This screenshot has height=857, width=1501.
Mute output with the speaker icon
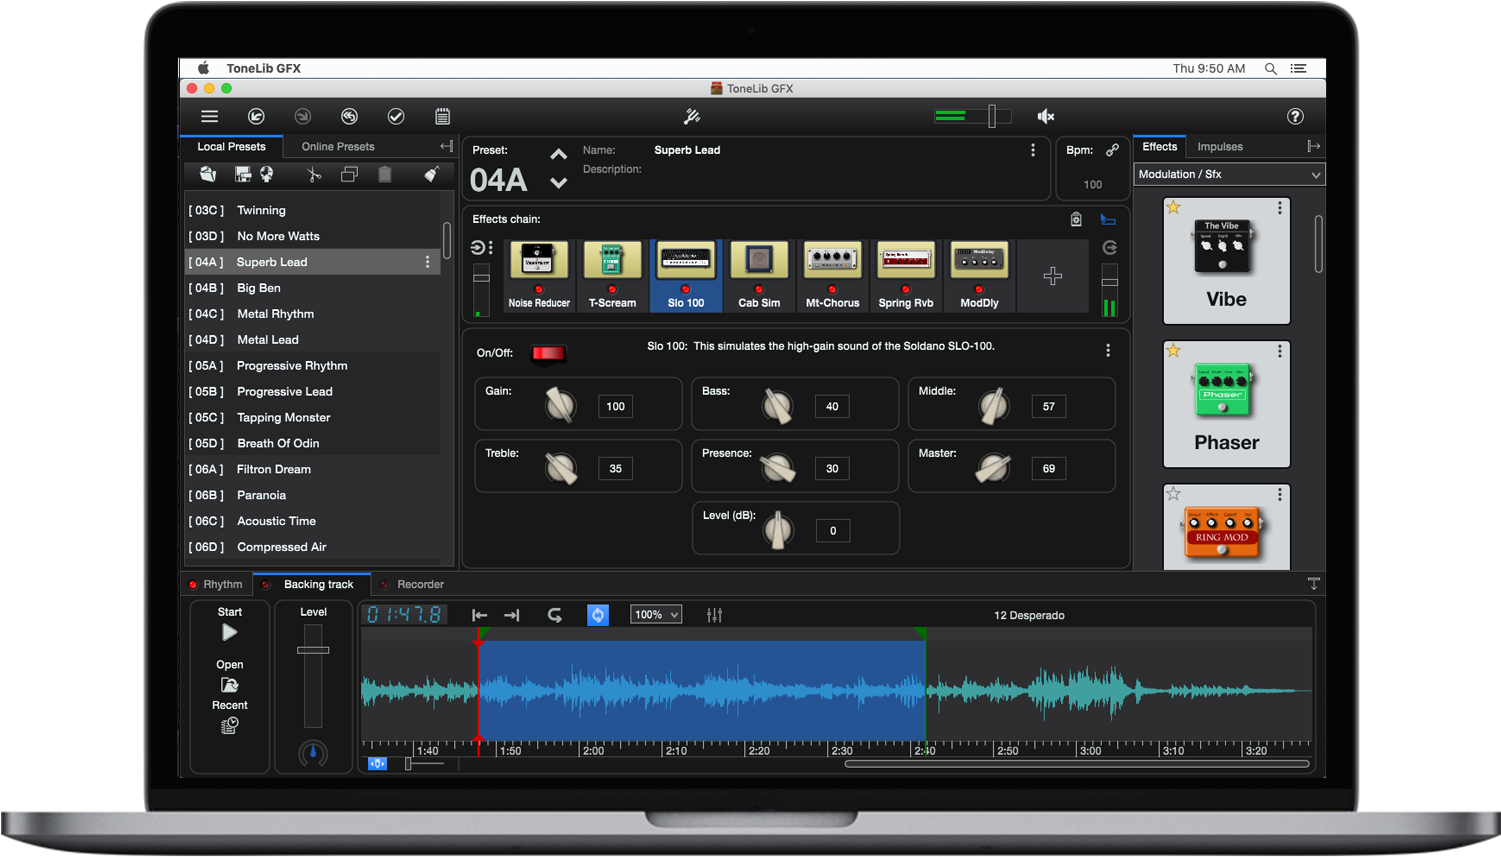point(1046,116)
